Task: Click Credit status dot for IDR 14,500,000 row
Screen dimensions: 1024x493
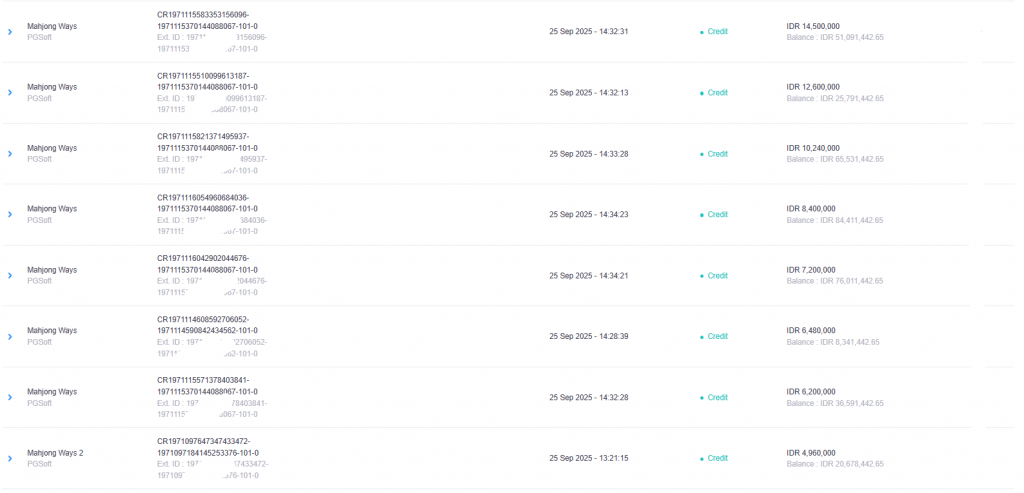Action: [701, 32]
